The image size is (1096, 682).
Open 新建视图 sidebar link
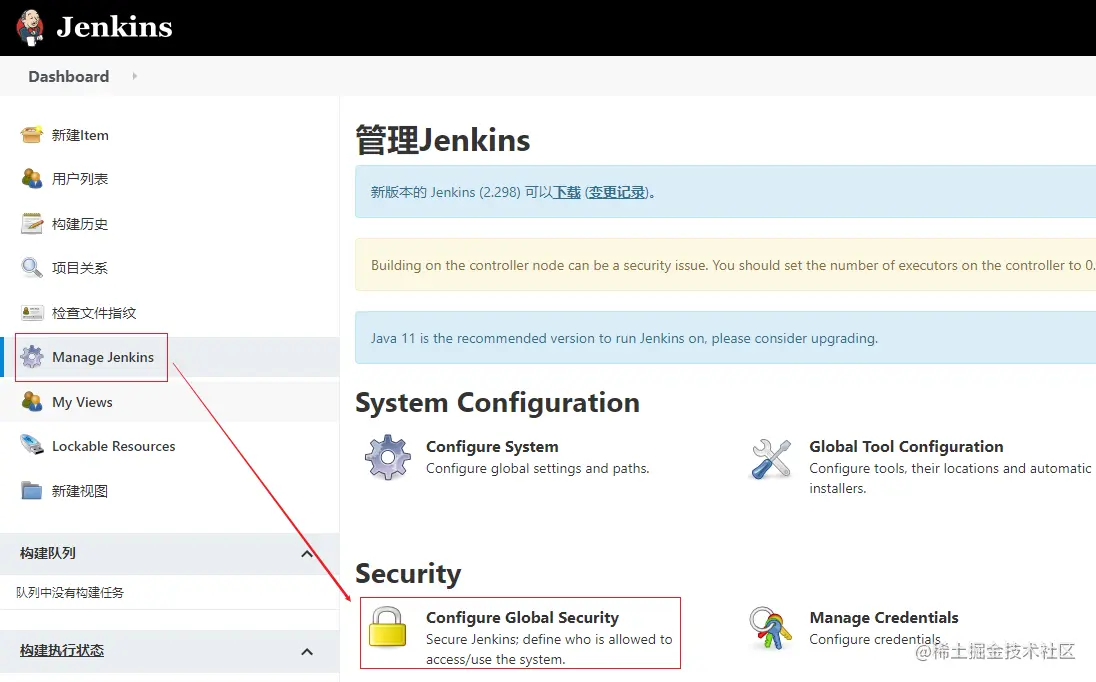pos(80,491)
